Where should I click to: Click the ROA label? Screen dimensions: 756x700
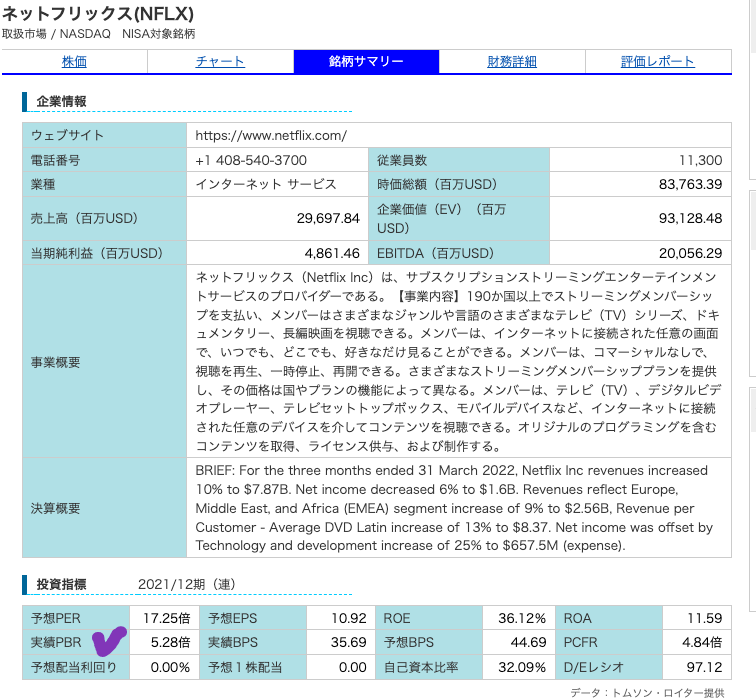(577, 618)
